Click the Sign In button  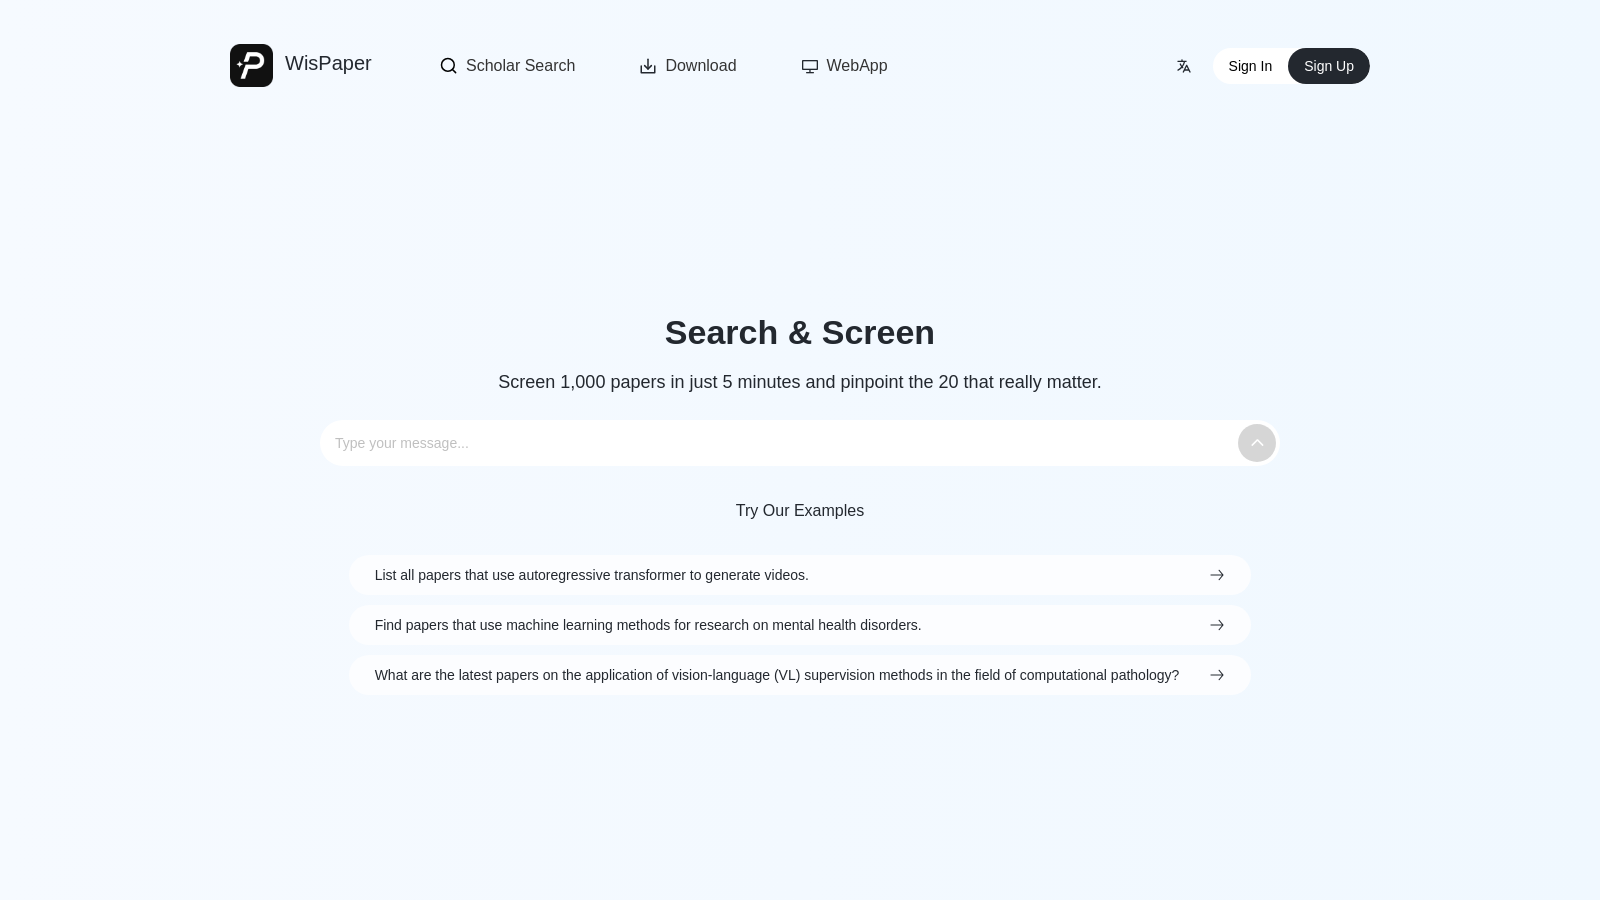(1250, 65)
